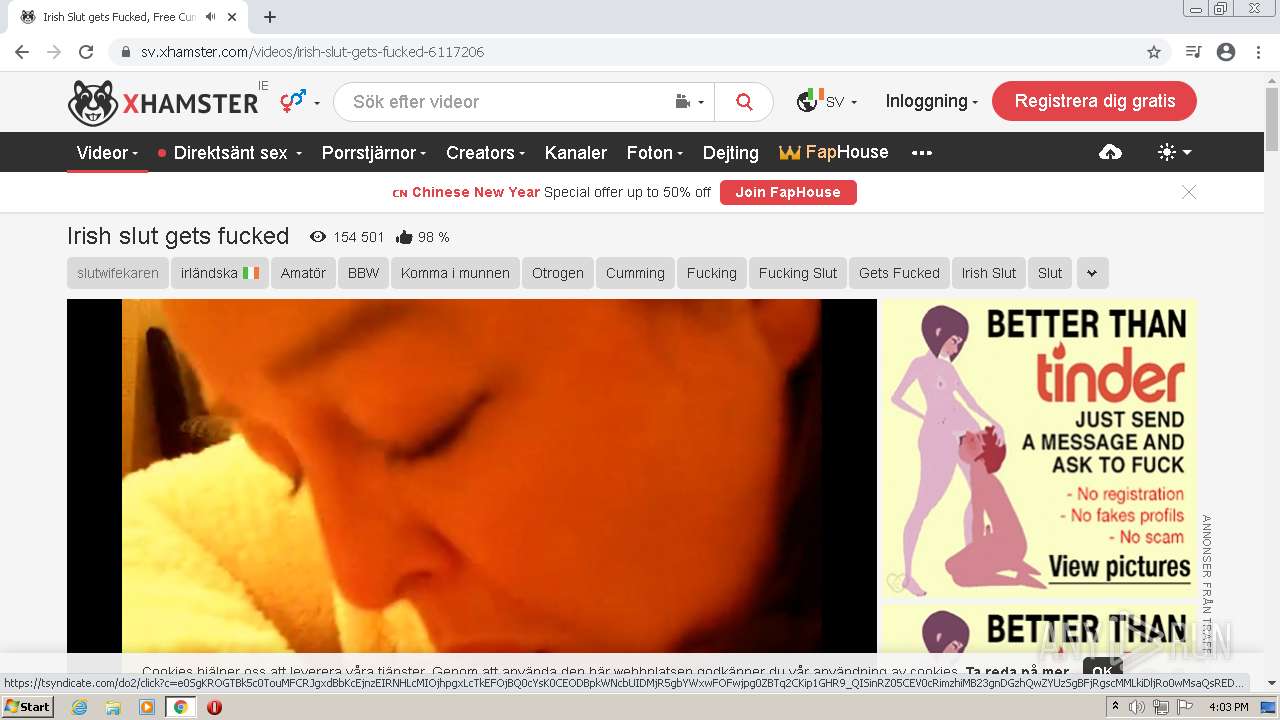Click the 4:03 PM taskbar clock
The image size is (1280, 720).
pos(1228,707)
